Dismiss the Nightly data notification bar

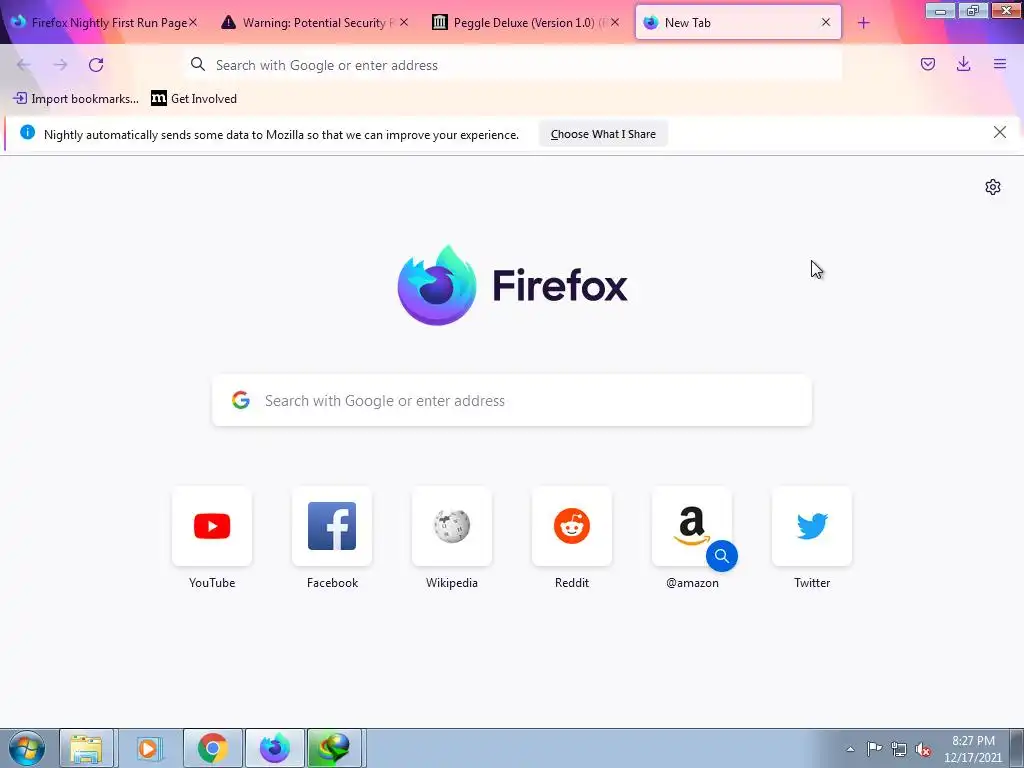point(999,133)
